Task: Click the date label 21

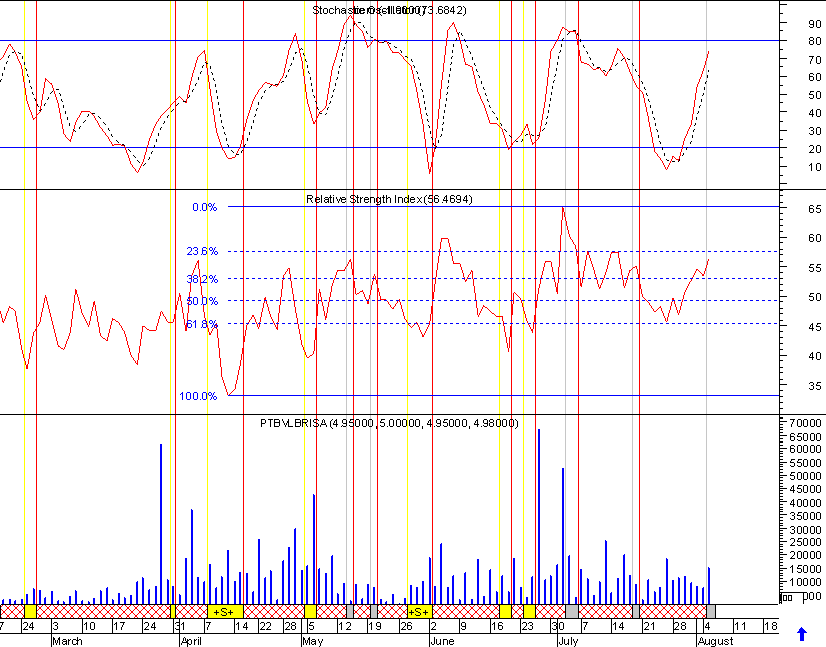Action: pos(650,626)
